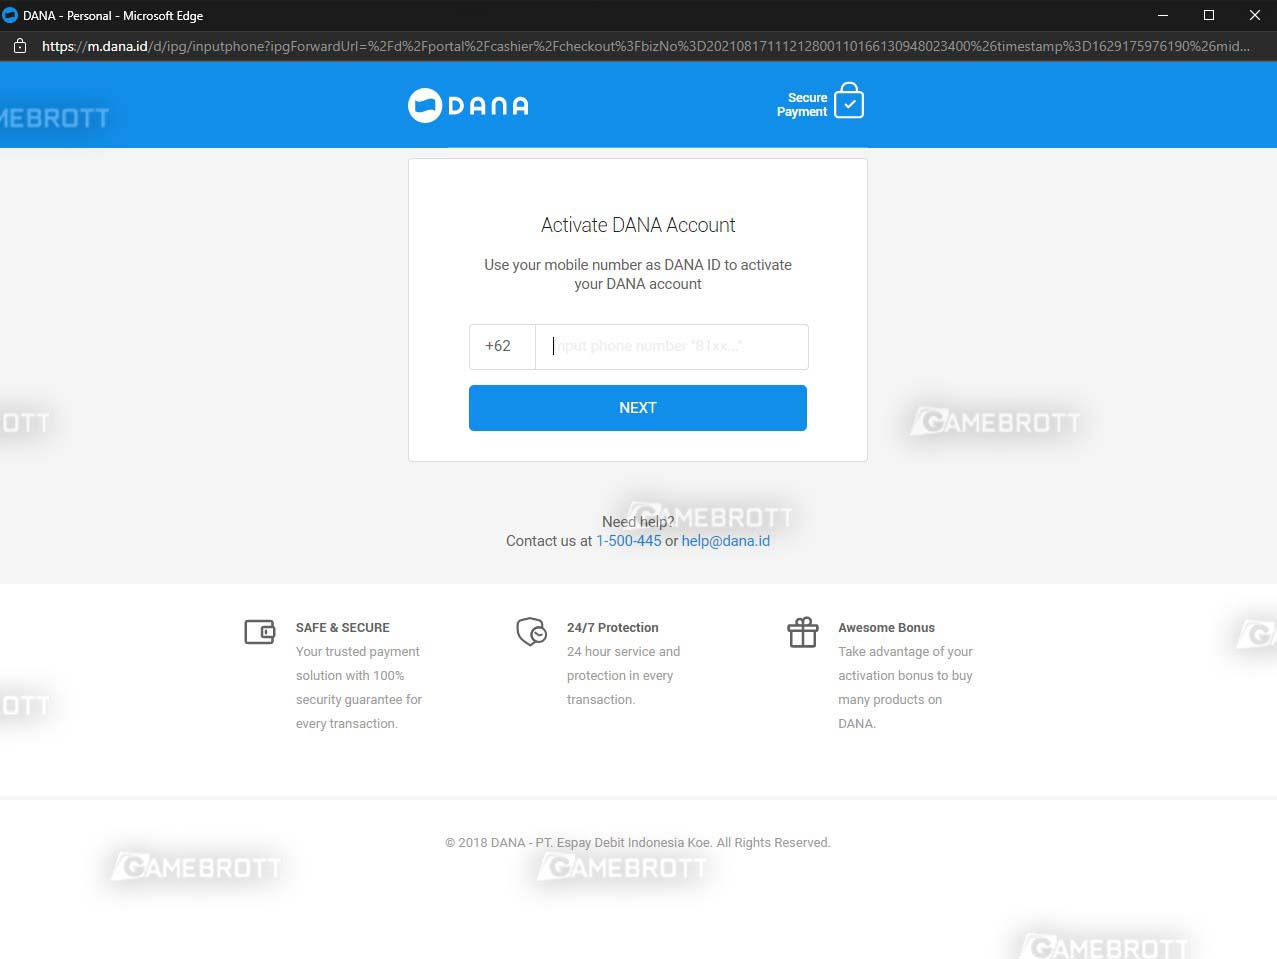Click the lock icon in the address bar
Viewport: 1277px width, 959px height.
click(19, 46)
